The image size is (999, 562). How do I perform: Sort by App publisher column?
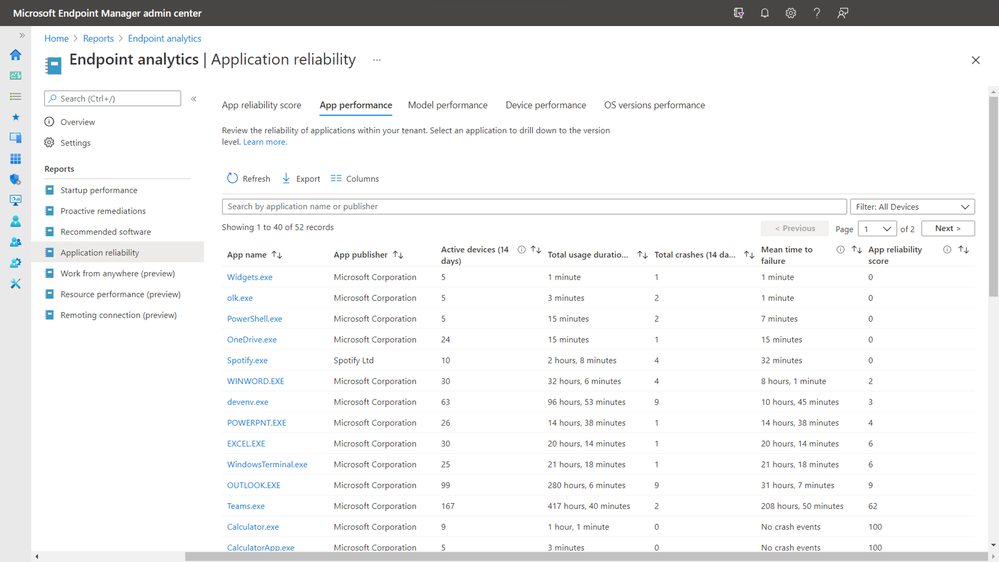click(398, 255)
